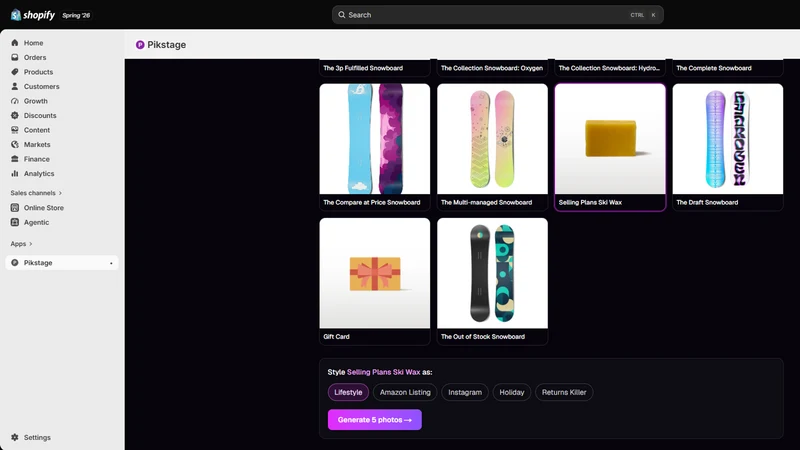Open the Home menu item
This screenshot has width=800, height=450.
tap(33, 43)
